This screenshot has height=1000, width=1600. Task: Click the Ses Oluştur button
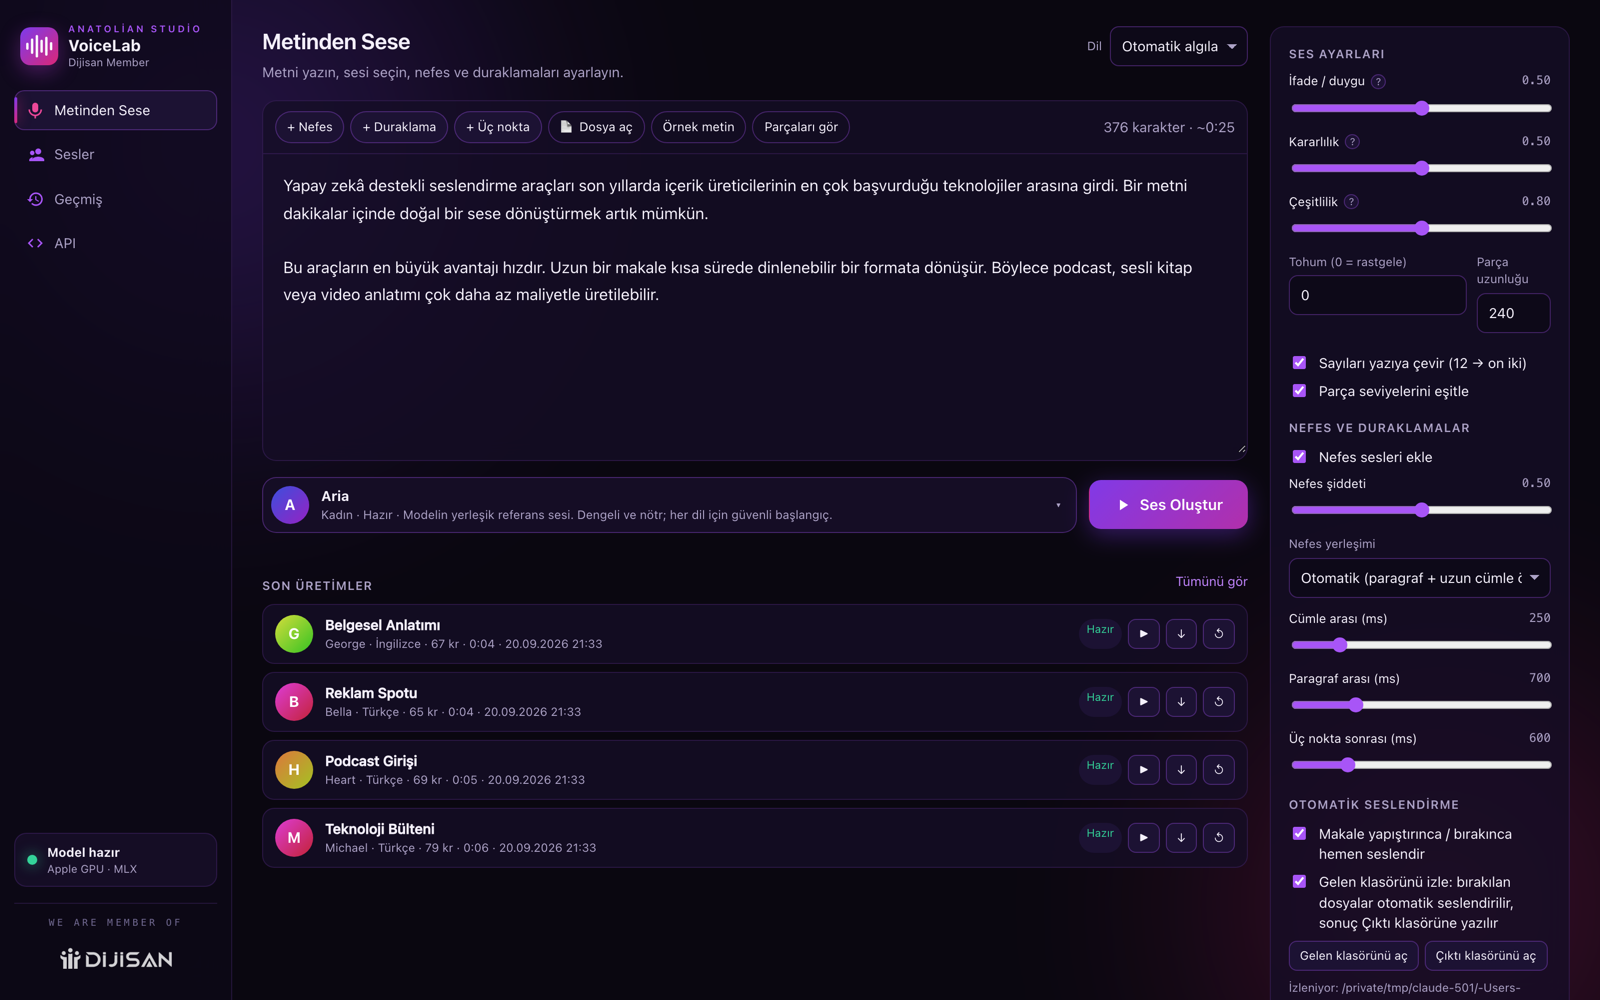coord(1168,505)
